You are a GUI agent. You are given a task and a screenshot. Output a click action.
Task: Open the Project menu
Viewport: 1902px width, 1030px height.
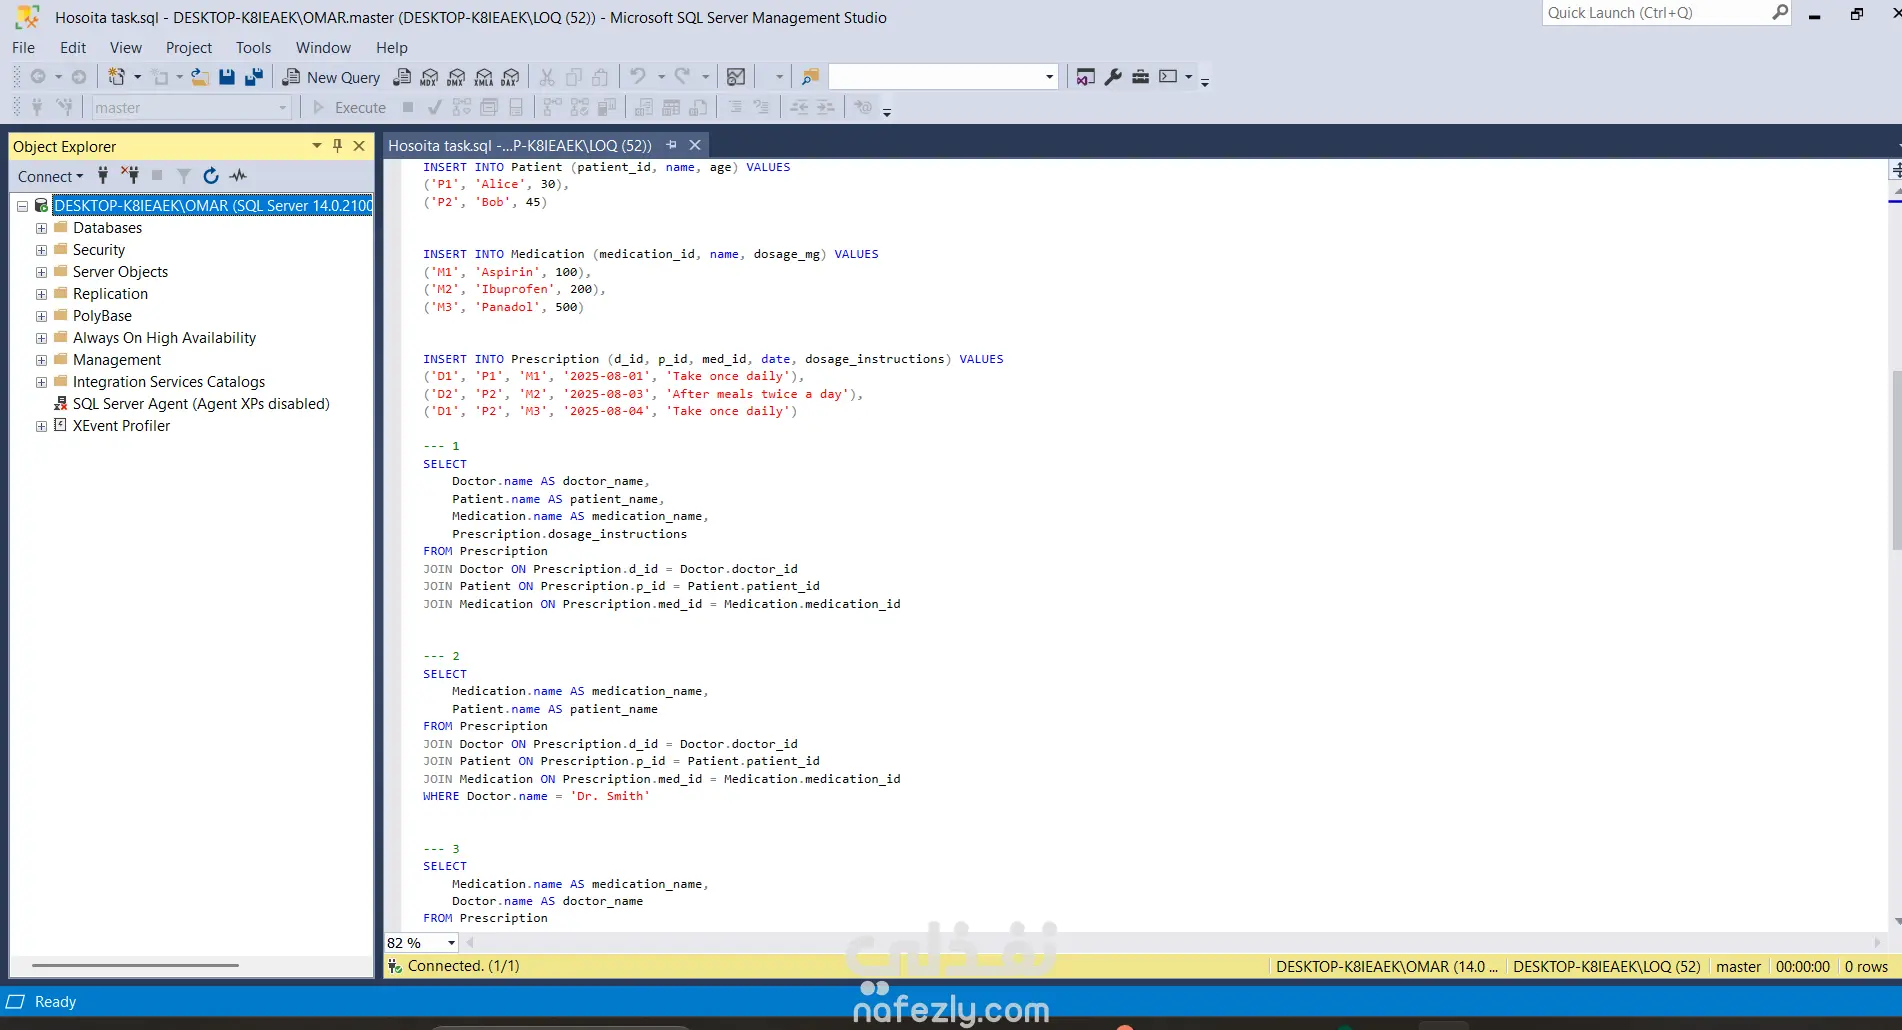coord(188,47)
